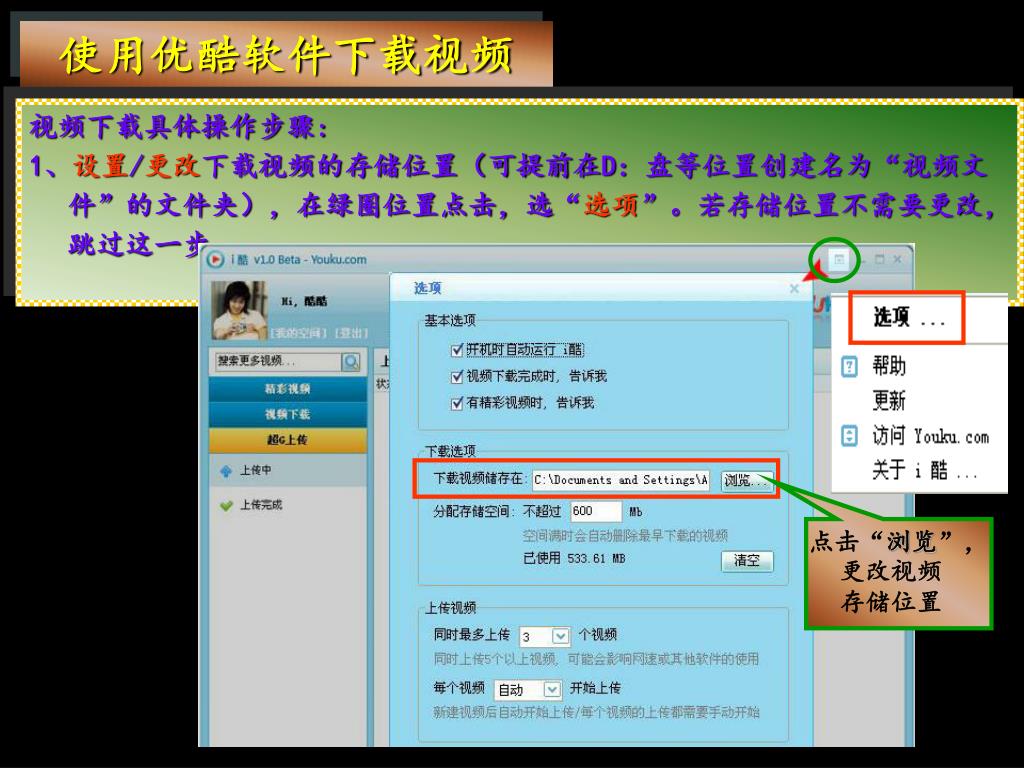Click the search magnifier icon
This screenshot has height=768, width=1024.
(351, 361)
